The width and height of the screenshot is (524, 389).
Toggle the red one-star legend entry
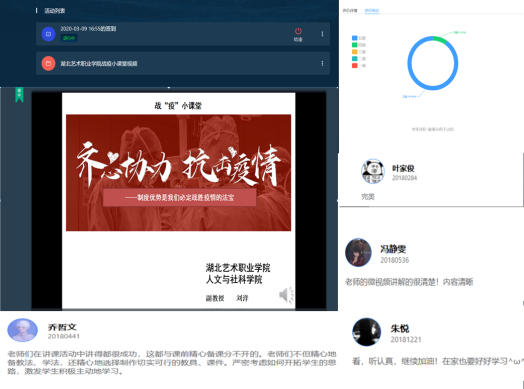359,66
